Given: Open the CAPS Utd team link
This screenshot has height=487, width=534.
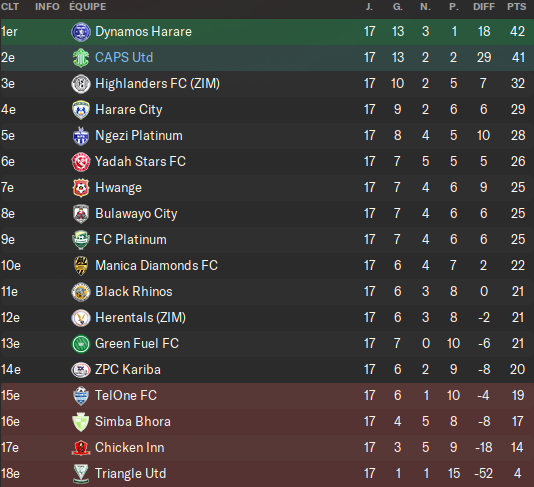Looking at the screenshot, I should [124, 57].
